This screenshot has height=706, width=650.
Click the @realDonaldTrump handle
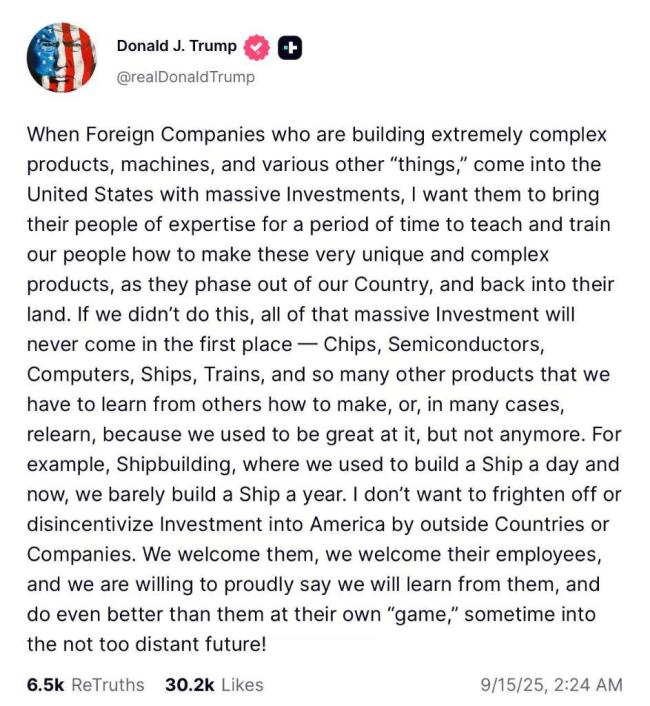(186, 77)
